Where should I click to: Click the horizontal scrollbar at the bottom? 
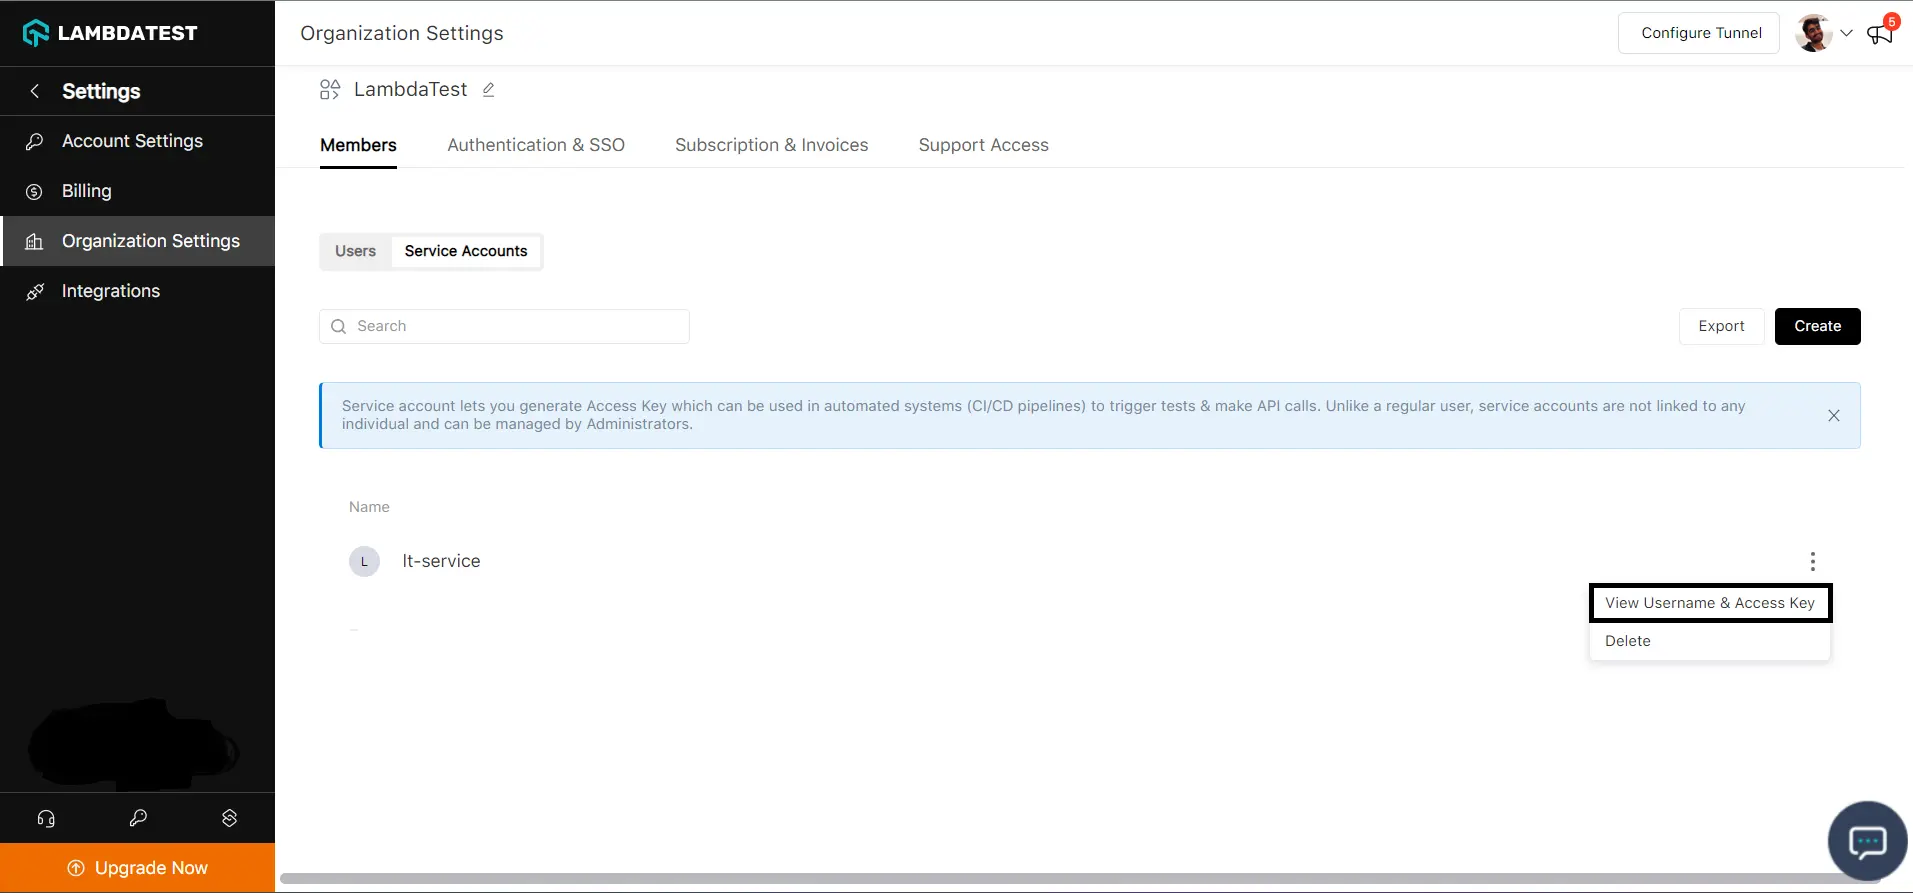pos(1080,879)
